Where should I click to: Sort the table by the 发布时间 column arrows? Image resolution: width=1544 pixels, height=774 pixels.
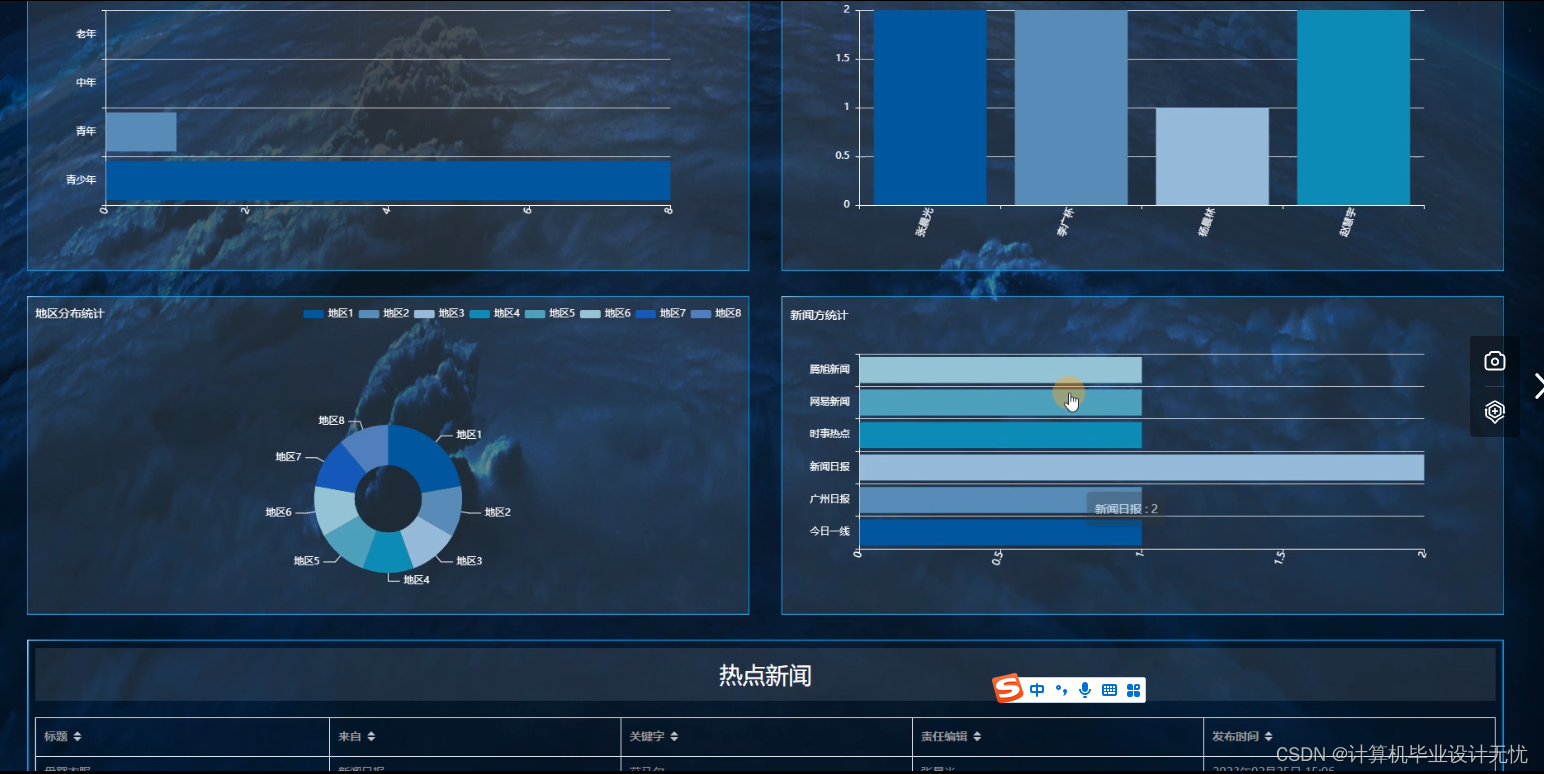tap(1268, 737)
